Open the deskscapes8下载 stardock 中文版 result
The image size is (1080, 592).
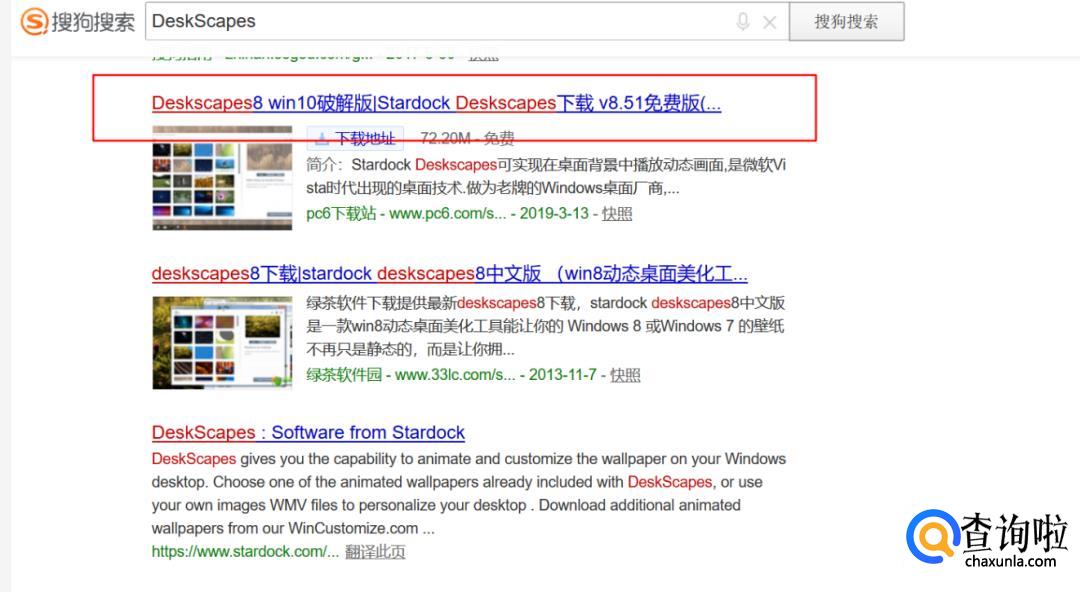click(449, 274)
